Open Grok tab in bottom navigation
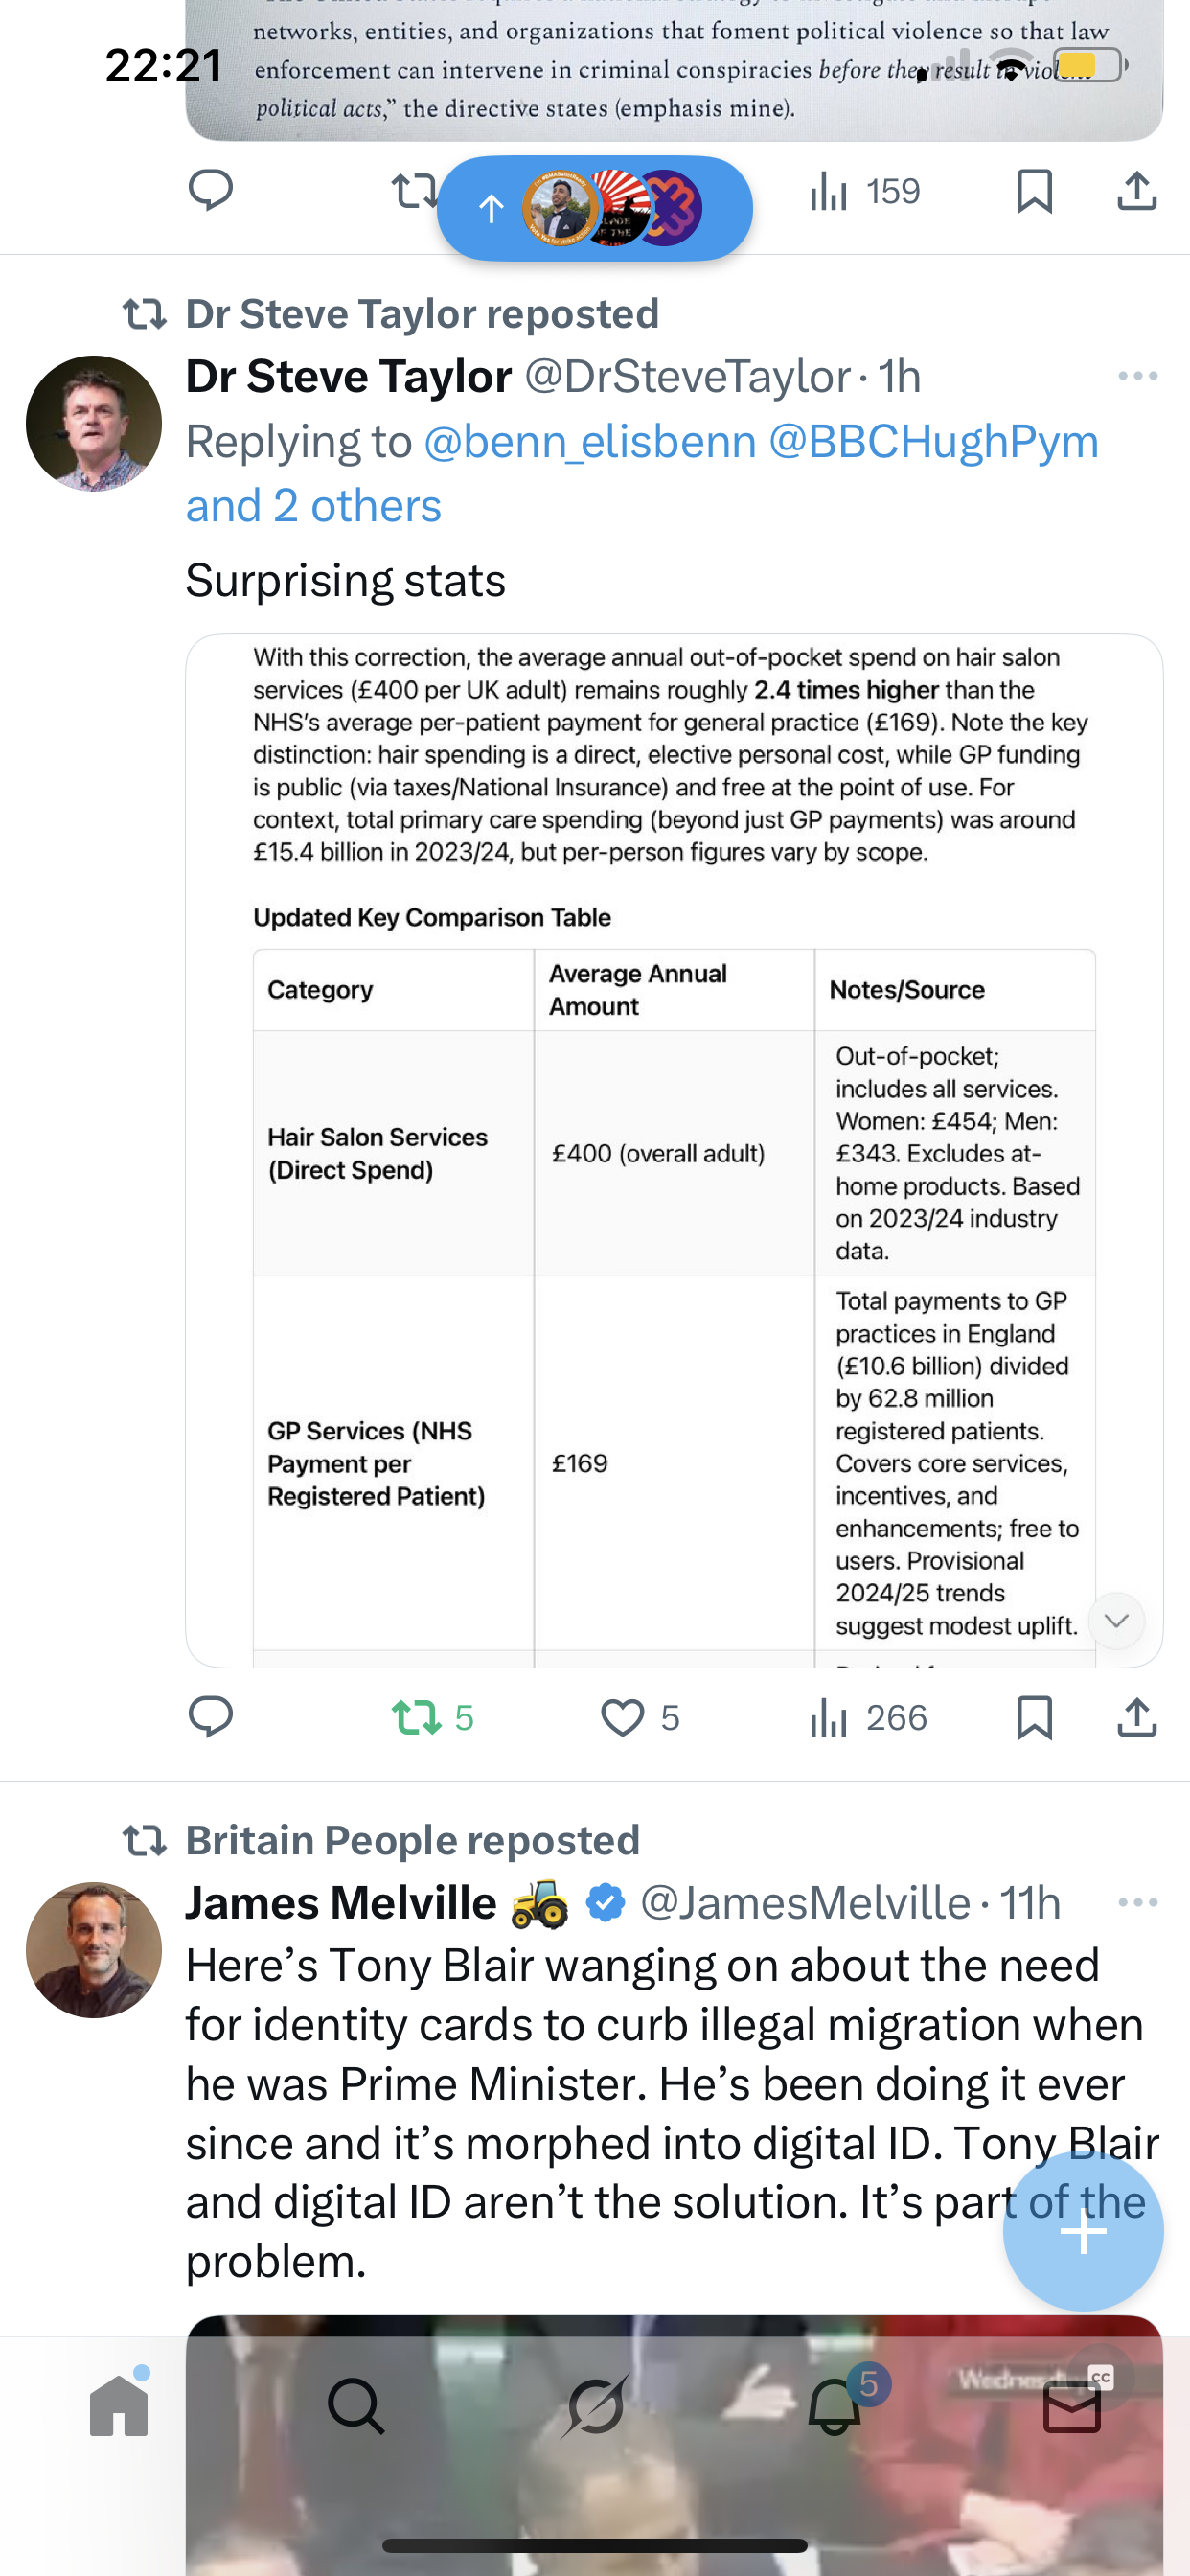The height and width of the screenshot is (2576, 1190). tap(595, 2405)
